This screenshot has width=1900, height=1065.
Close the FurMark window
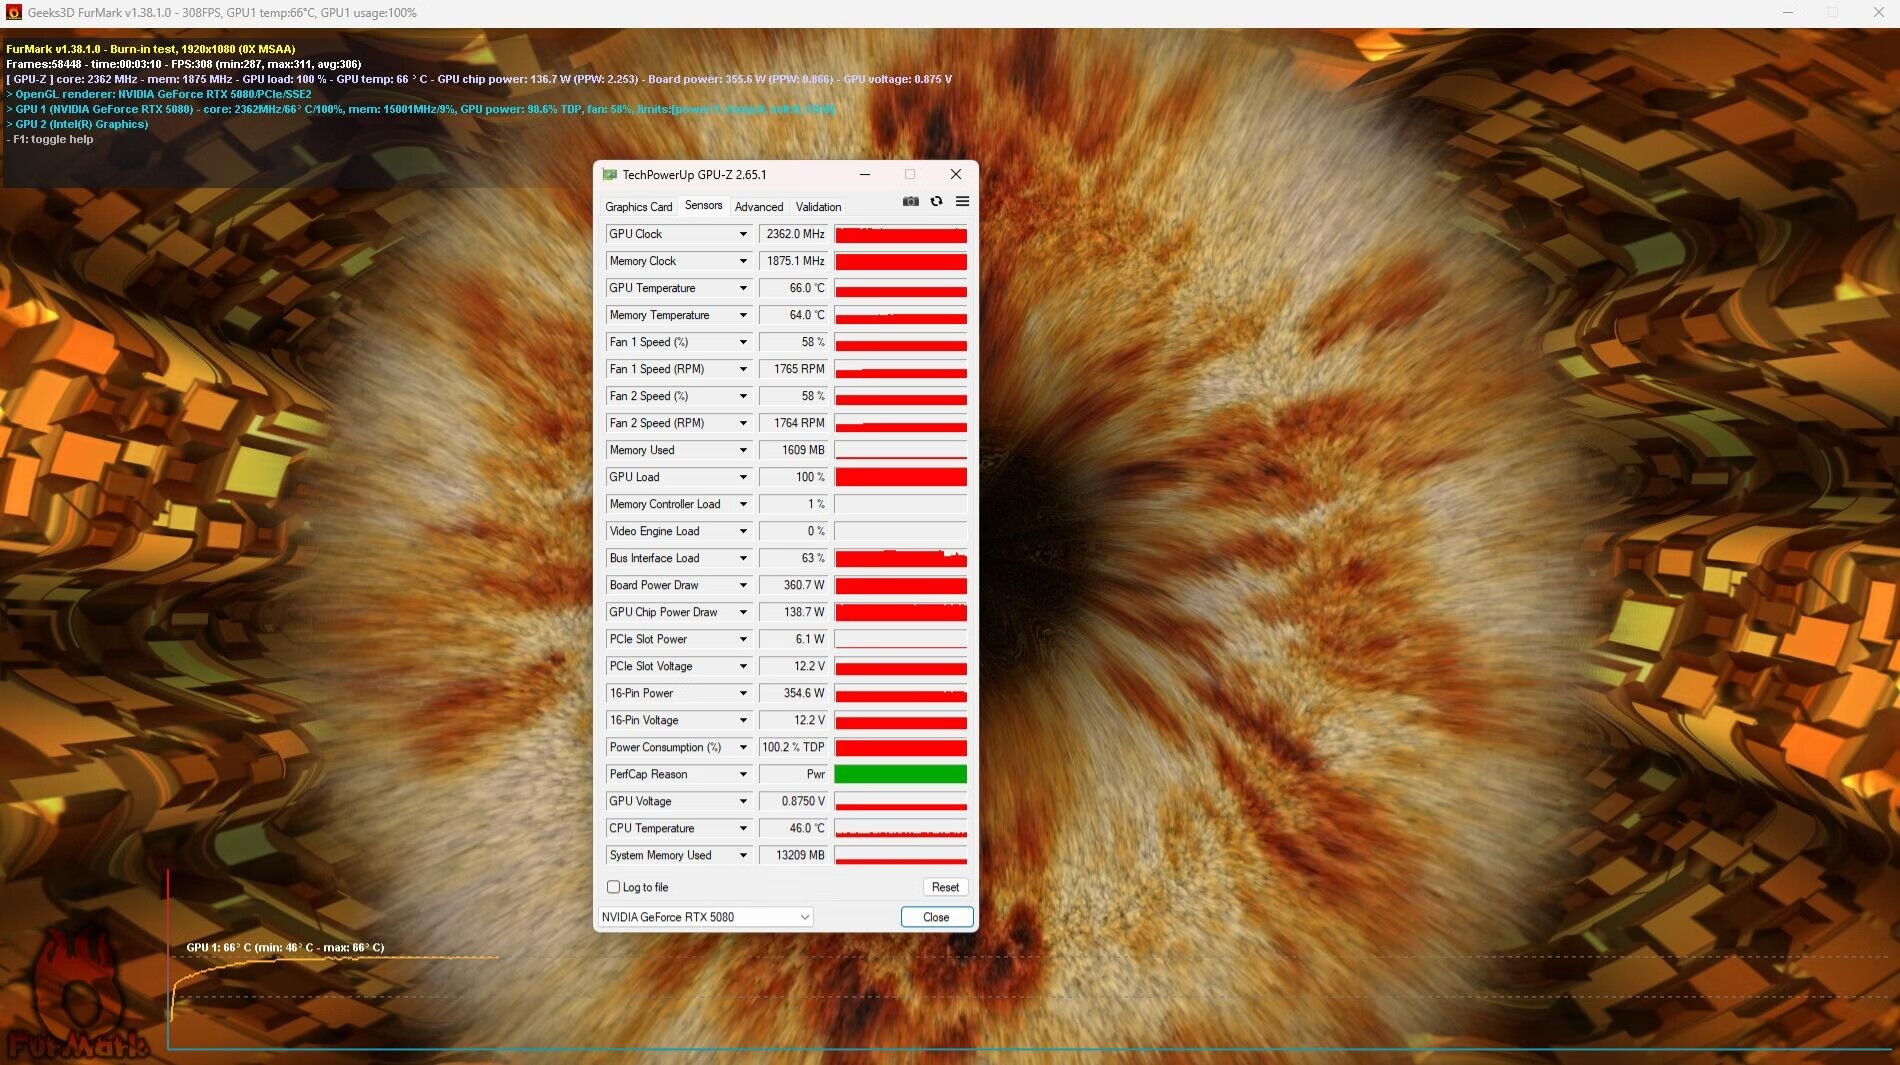tap(1878, 13)
